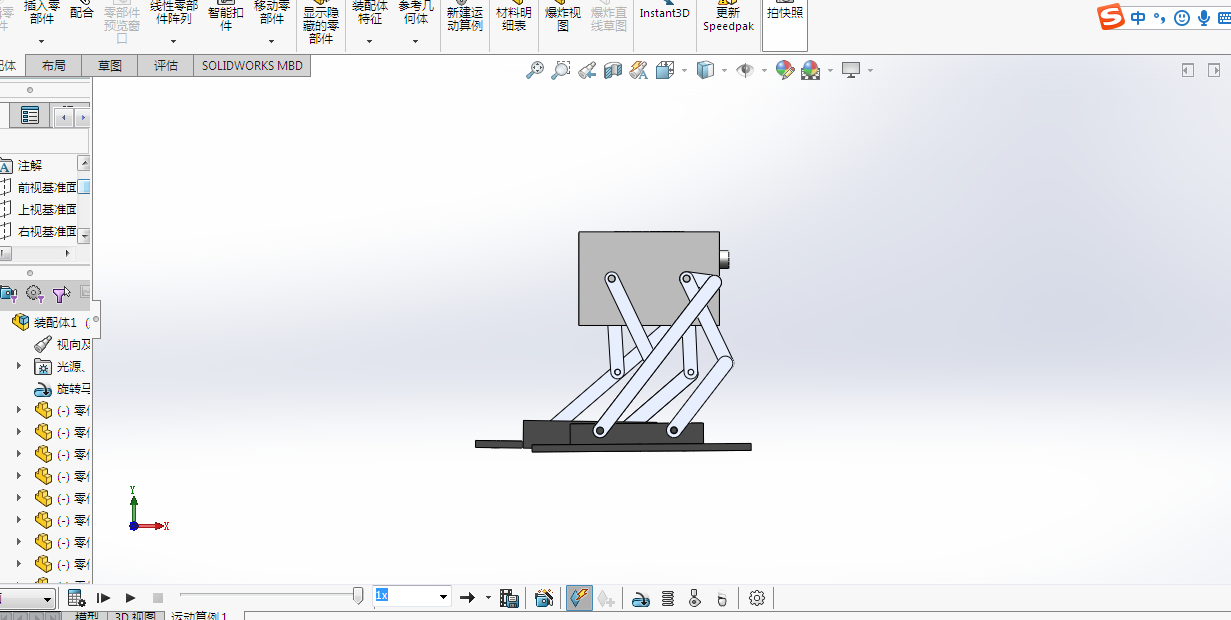Click the animation playback time slider handle
Screen dimensions: 1231x620
[x=358, y=596]
